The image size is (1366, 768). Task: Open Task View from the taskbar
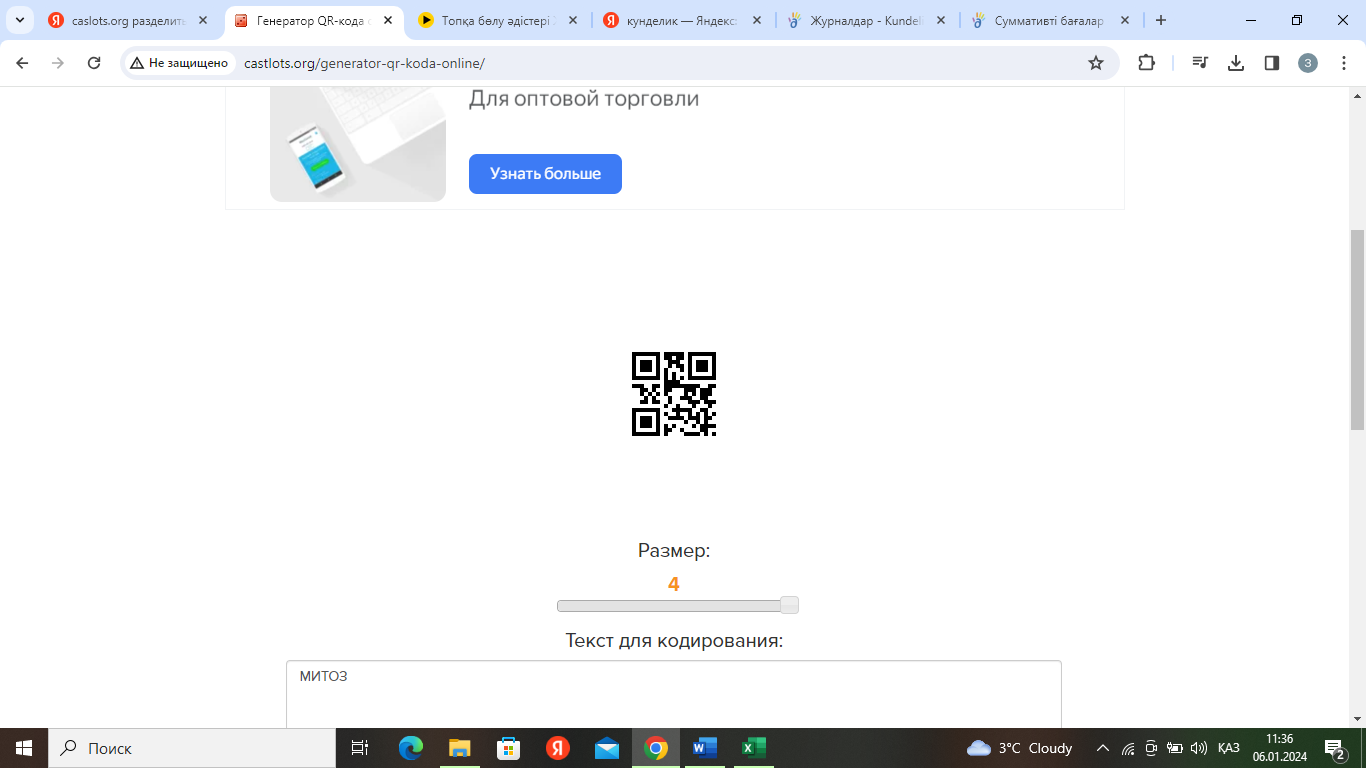[360, 748]
